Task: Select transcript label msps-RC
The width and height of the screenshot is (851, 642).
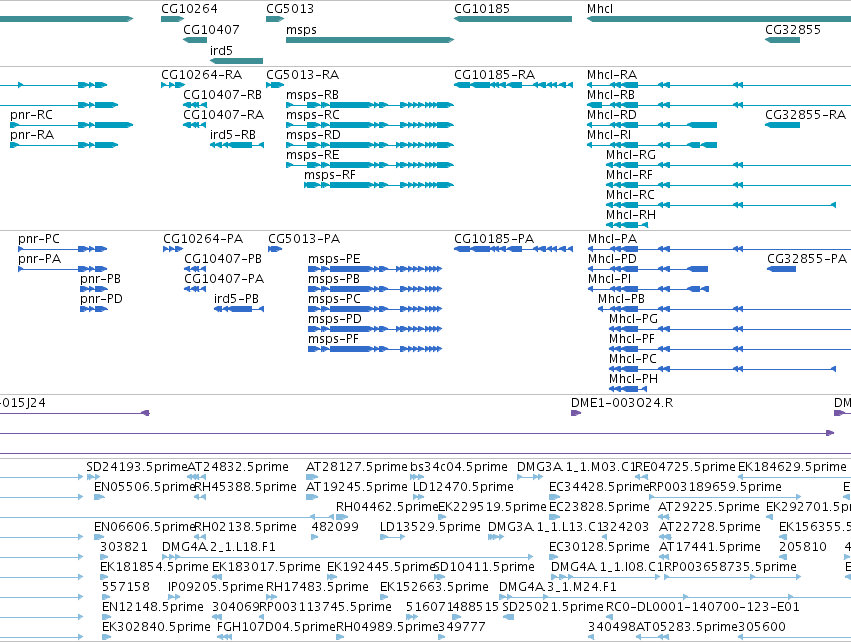Action: [x=313, y=115]
